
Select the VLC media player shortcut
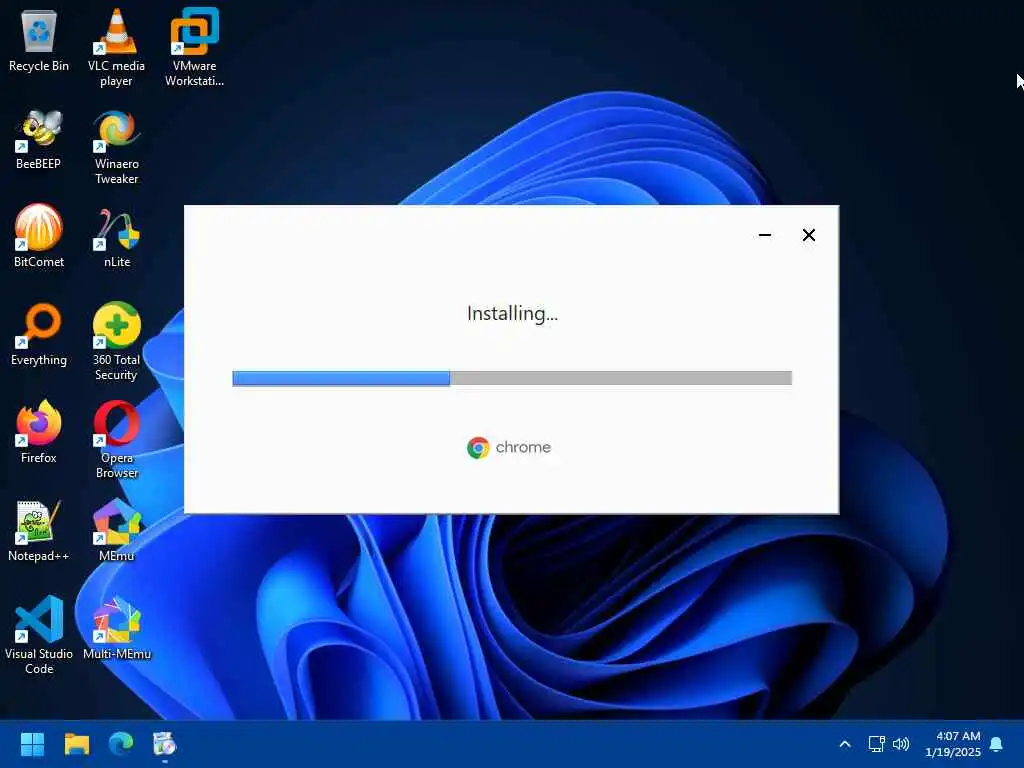pos(116,47)
